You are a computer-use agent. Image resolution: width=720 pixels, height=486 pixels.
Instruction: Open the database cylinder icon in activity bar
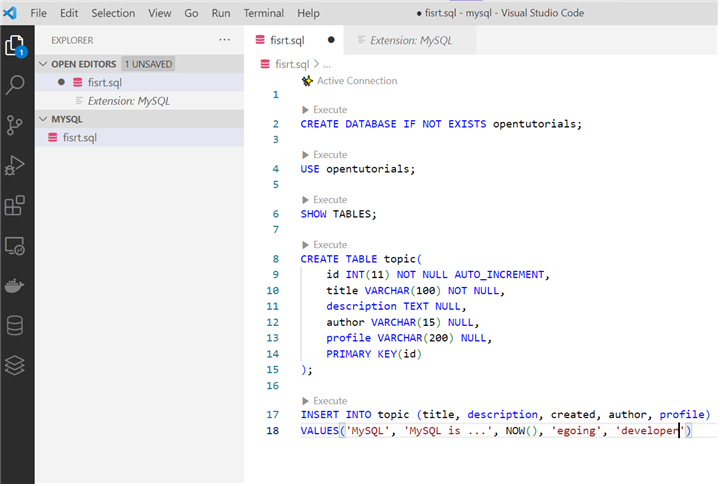(x=15, y=326)
